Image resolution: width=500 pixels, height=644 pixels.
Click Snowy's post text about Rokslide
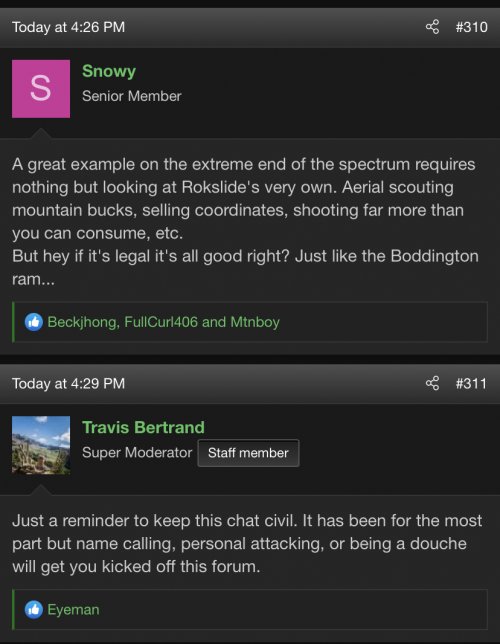pyautogui.click(x=245, y=221)
